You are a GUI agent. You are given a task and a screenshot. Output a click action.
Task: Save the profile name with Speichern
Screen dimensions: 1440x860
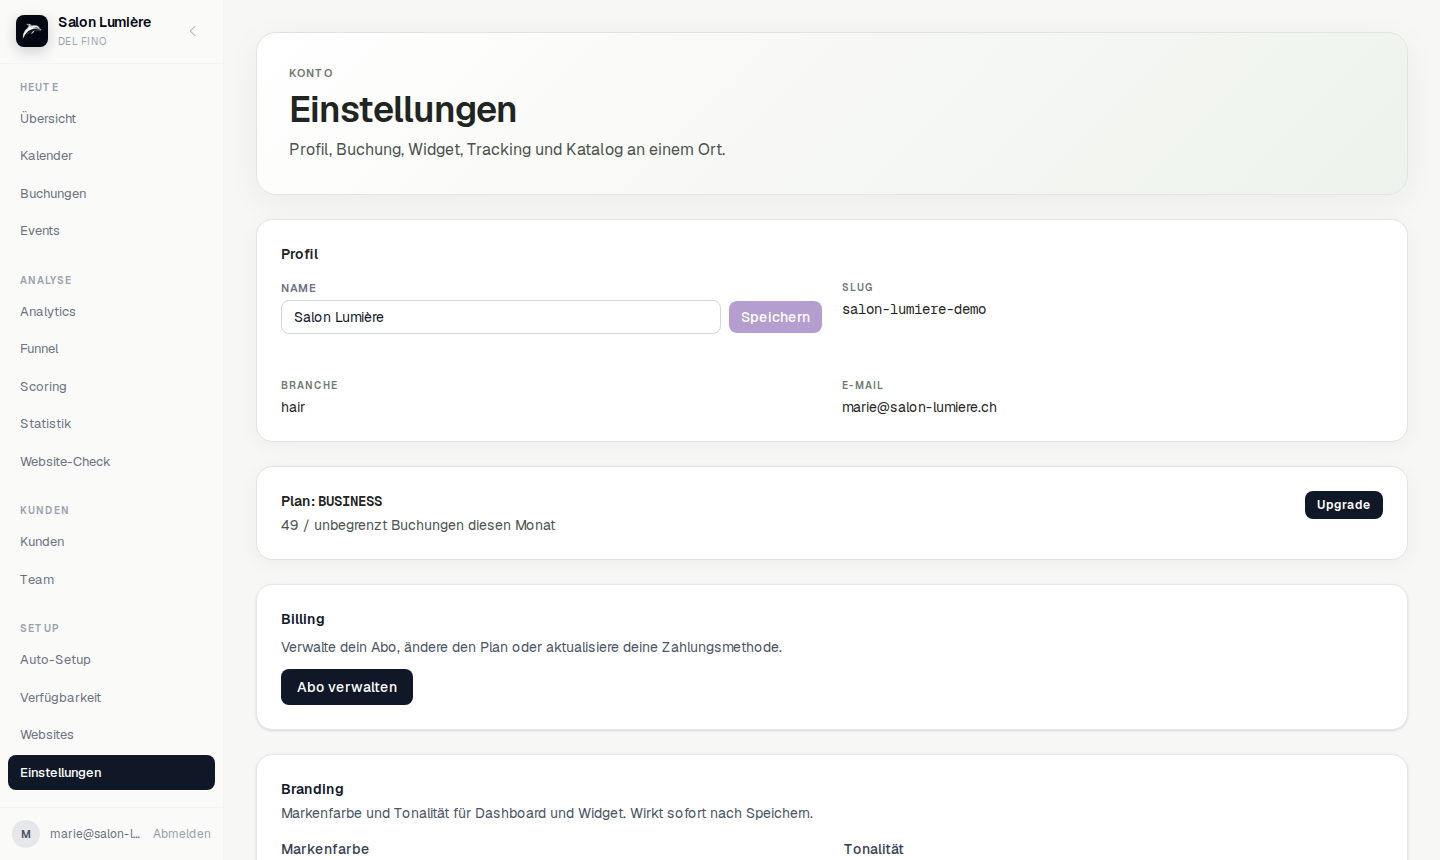[775, 317]
